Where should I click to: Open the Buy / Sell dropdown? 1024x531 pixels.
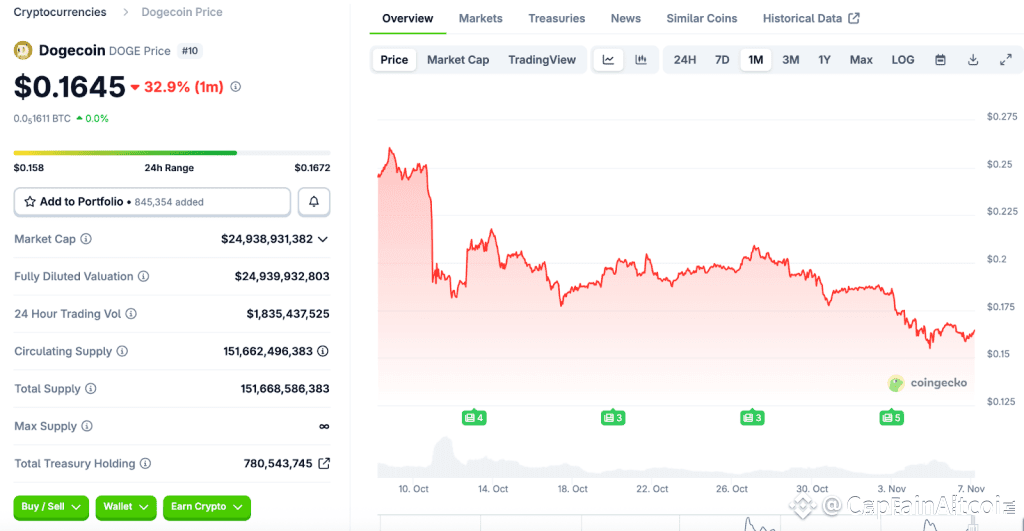[x=51, y=507]
